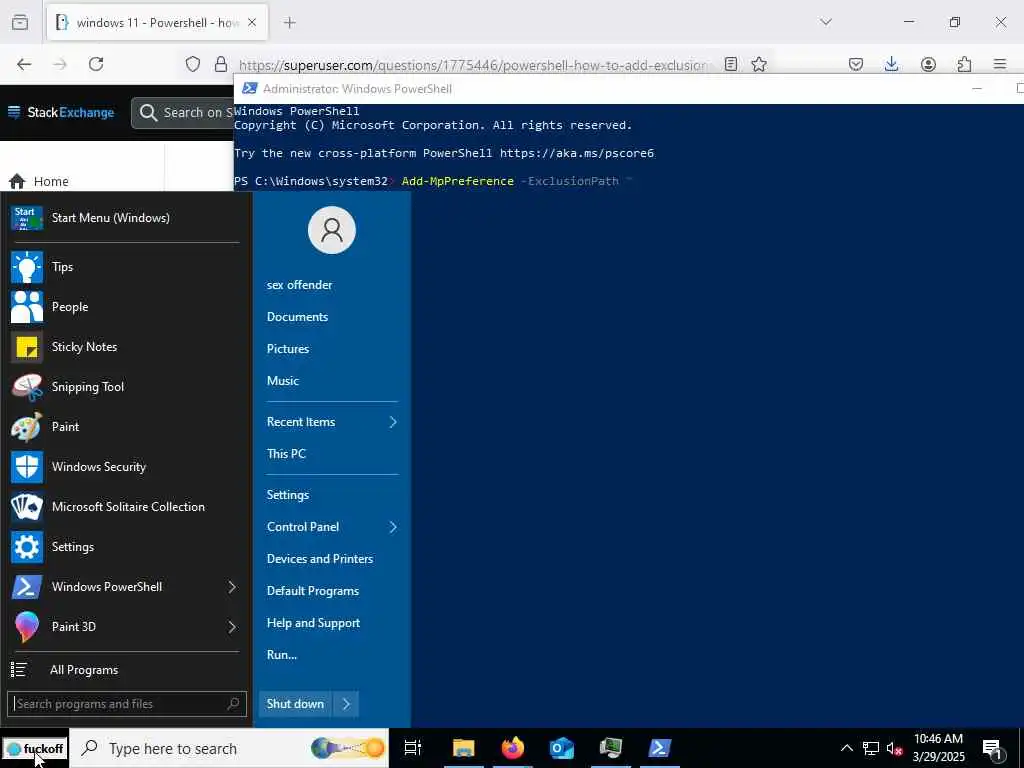The height and width of the screenshot is (768, 1024).
Task: Switch to Firefox on the taskbar
Action: [x=513, y=748]
